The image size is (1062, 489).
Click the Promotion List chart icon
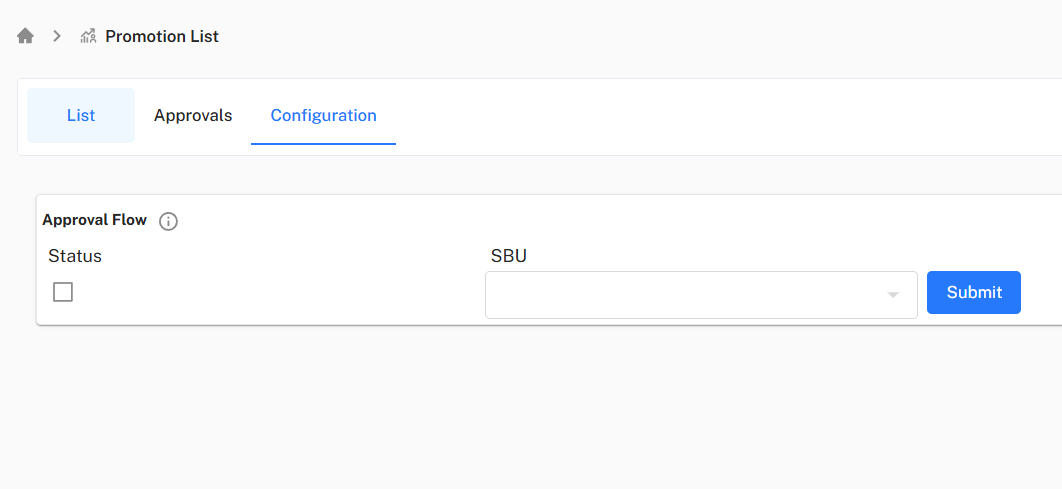[x=88, y=36]
